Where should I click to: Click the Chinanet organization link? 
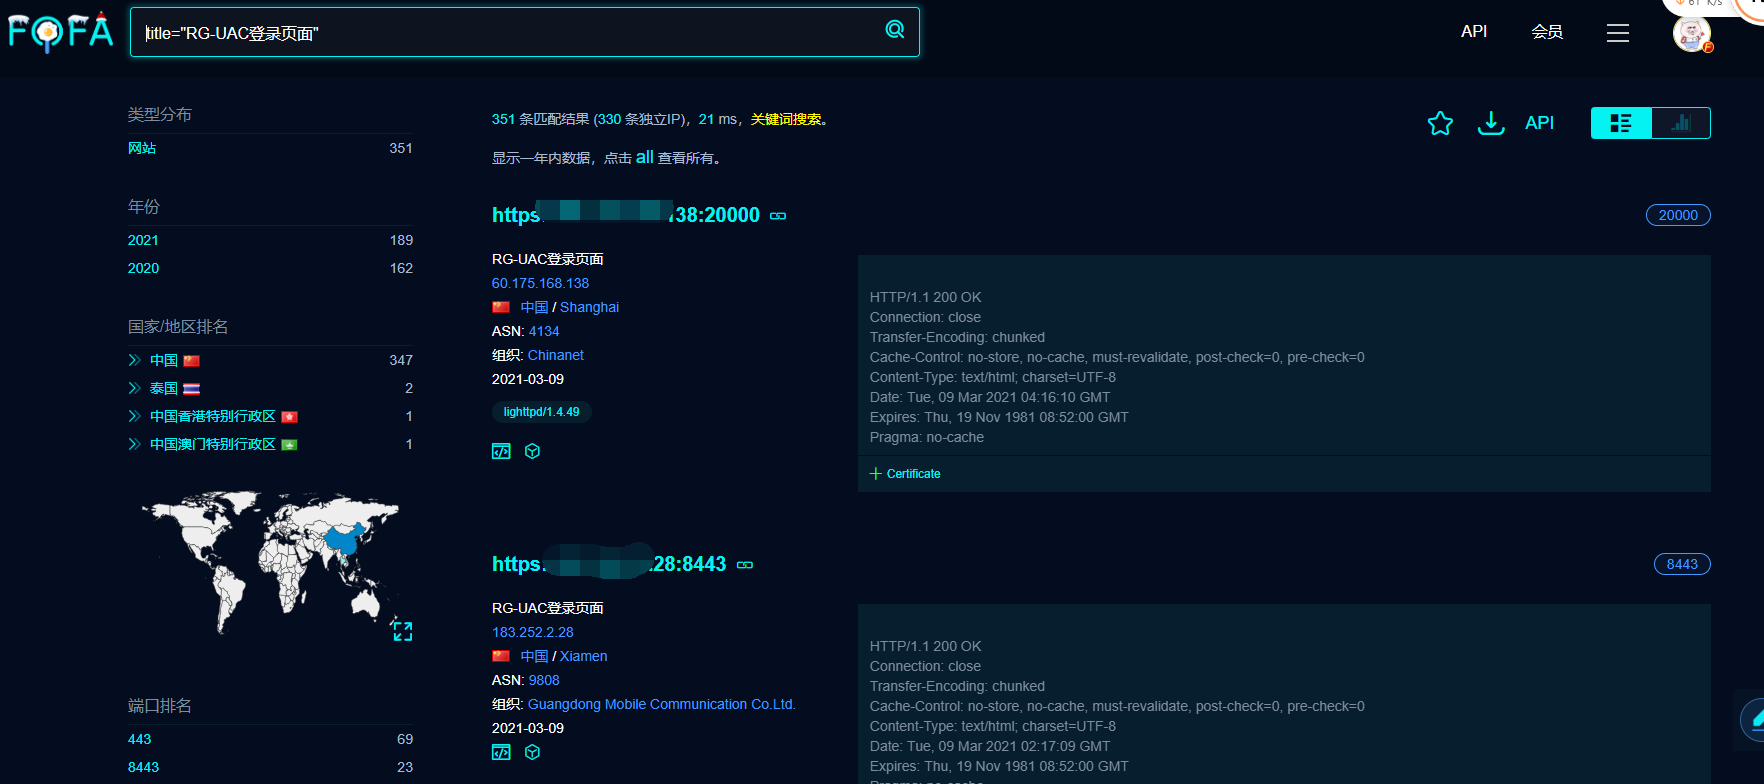click(556, 355)
